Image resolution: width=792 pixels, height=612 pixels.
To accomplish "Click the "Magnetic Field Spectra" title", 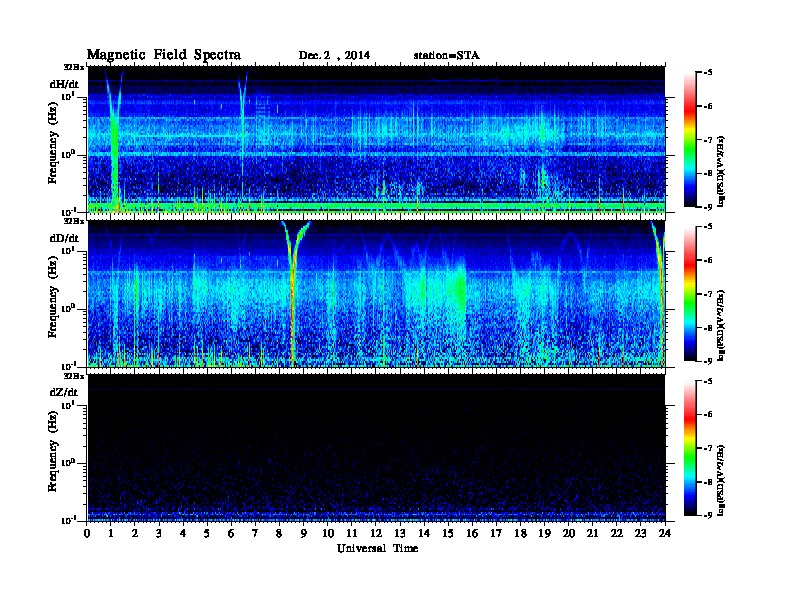I will coord(164,55).
